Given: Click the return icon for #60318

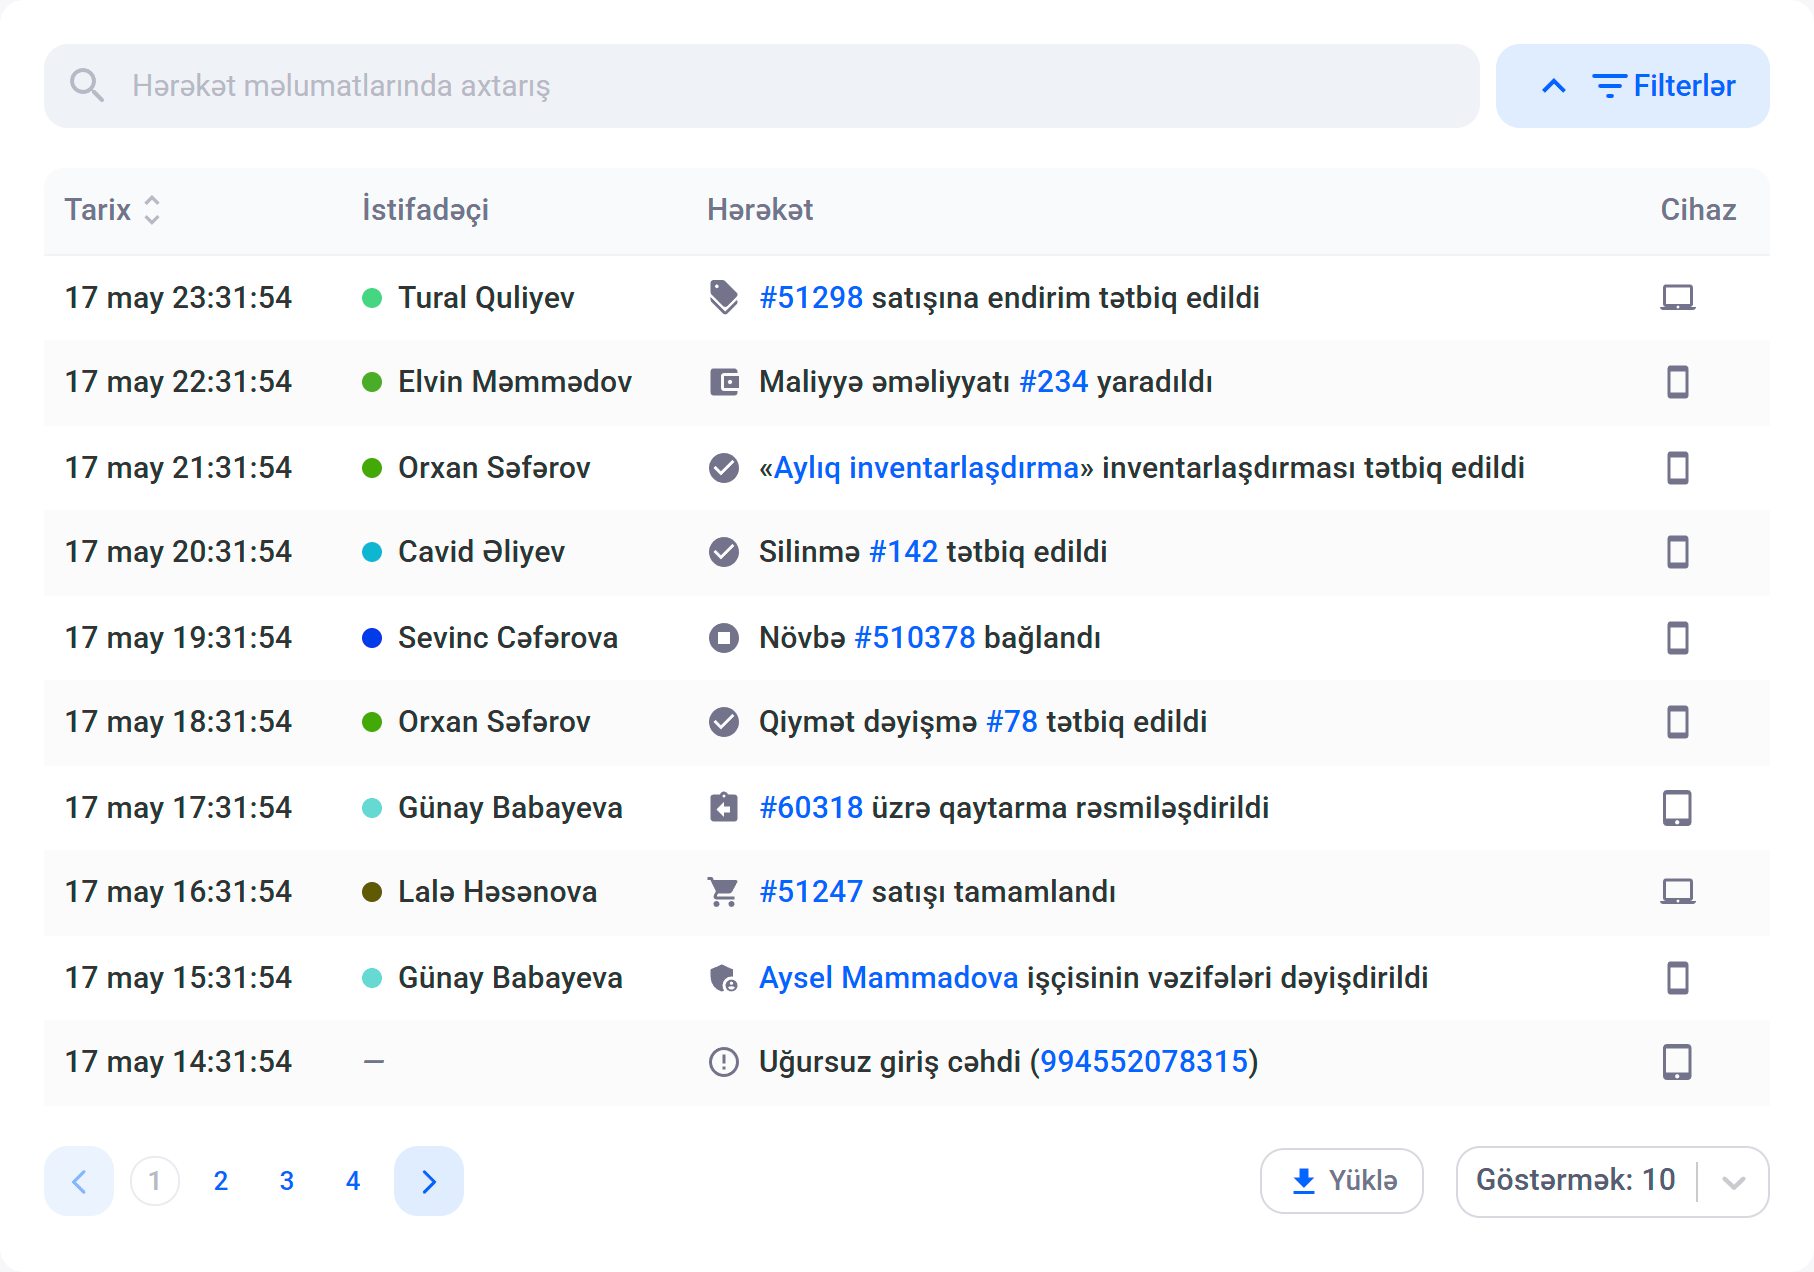Looking at the screenshot, I should [723, 808].
